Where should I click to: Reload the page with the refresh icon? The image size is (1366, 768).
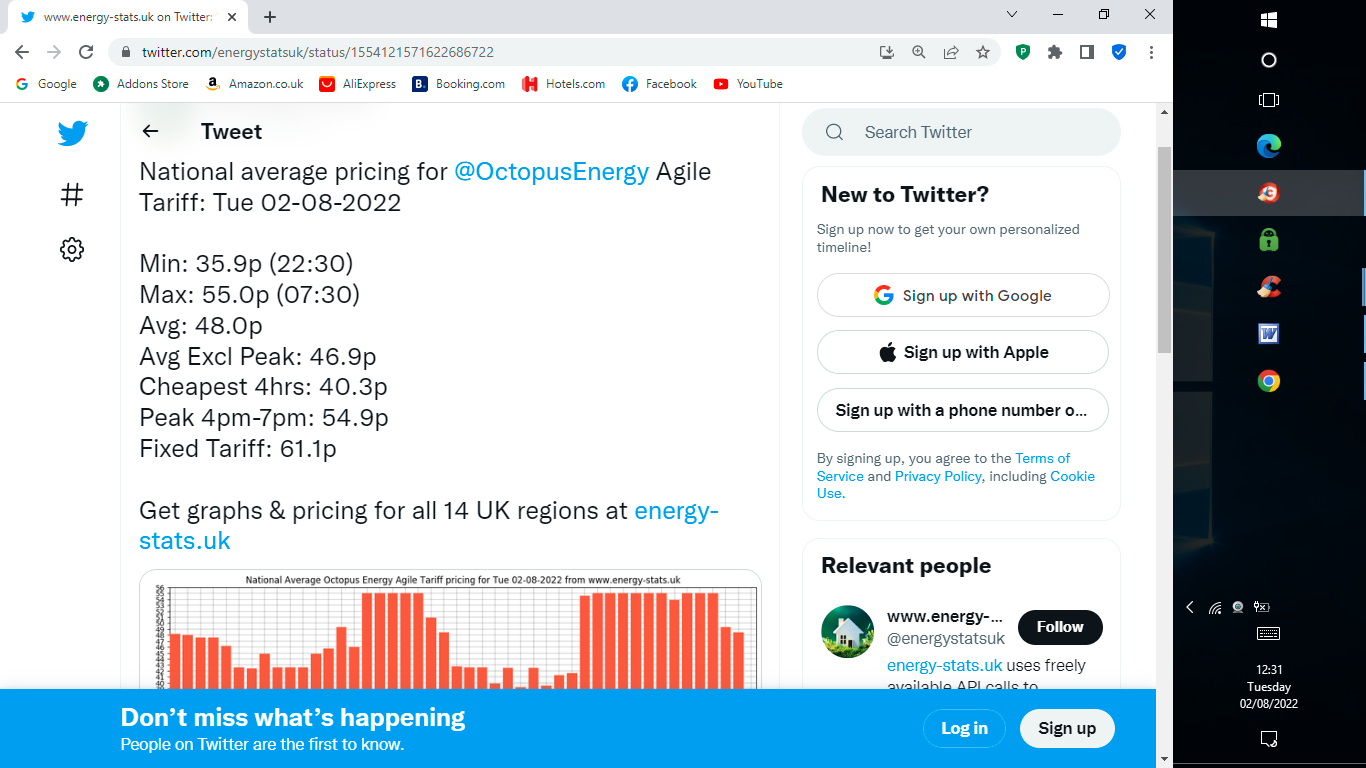click(86, 52)
